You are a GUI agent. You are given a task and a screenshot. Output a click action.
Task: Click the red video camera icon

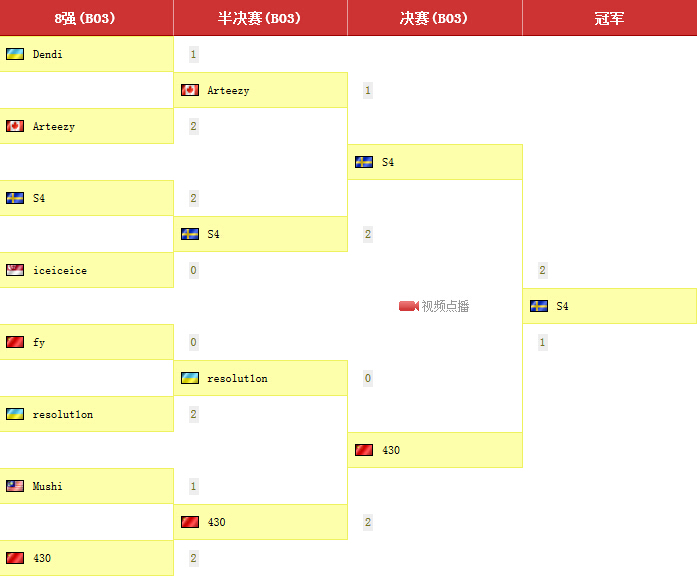tap(408, 306)
